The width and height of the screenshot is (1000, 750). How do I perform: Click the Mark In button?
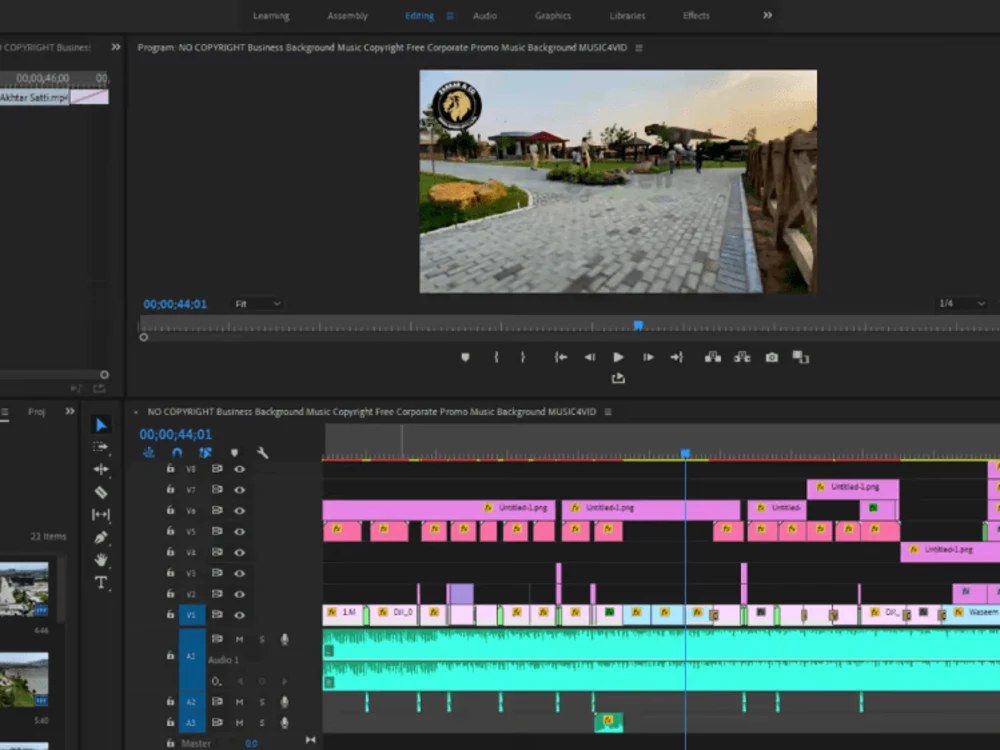pos(496,357)
